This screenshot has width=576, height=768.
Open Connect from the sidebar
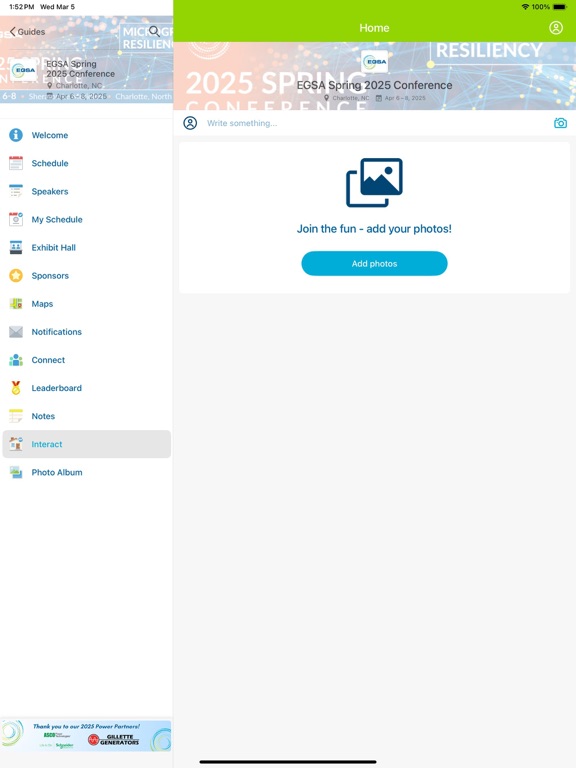(x=87, y=360)
